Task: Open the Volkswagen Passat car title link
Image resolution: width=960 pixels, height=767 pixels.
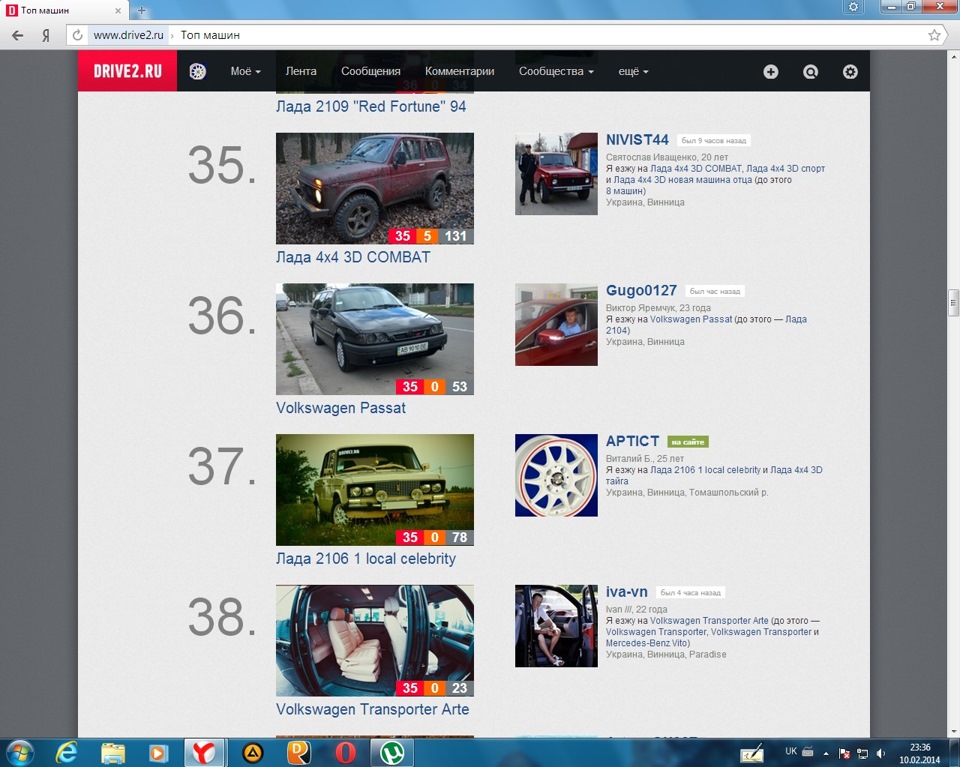Action: coord(340,408)
